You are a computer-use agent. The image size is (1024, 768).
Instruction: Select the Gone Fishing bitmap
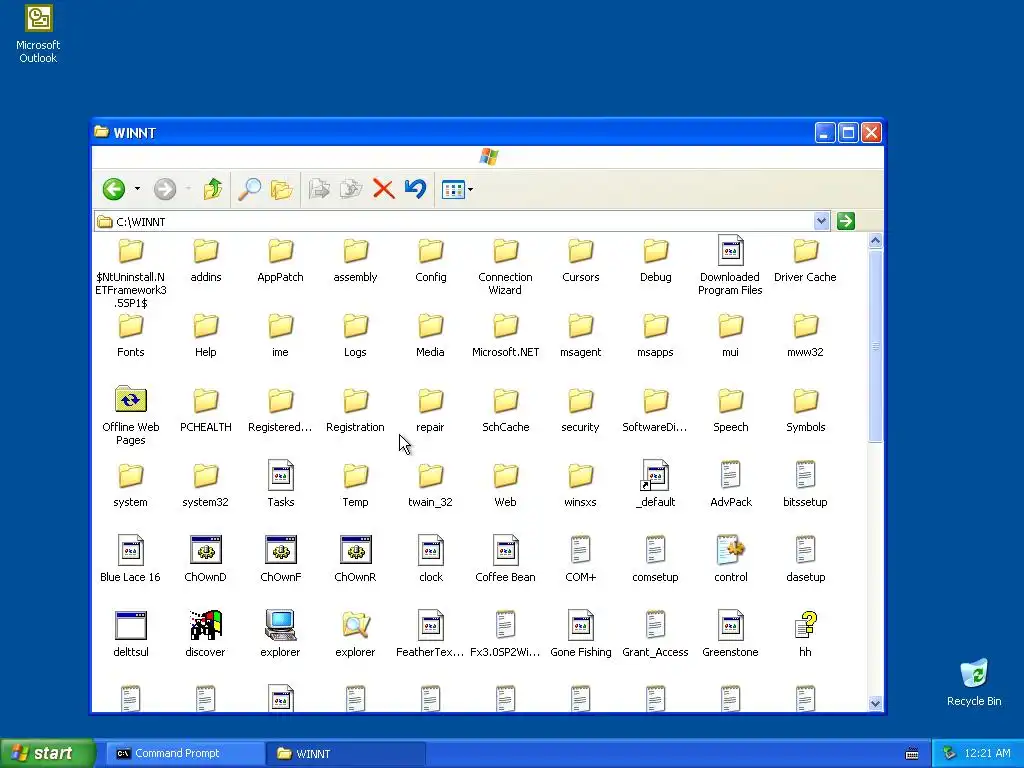(581, 635)
